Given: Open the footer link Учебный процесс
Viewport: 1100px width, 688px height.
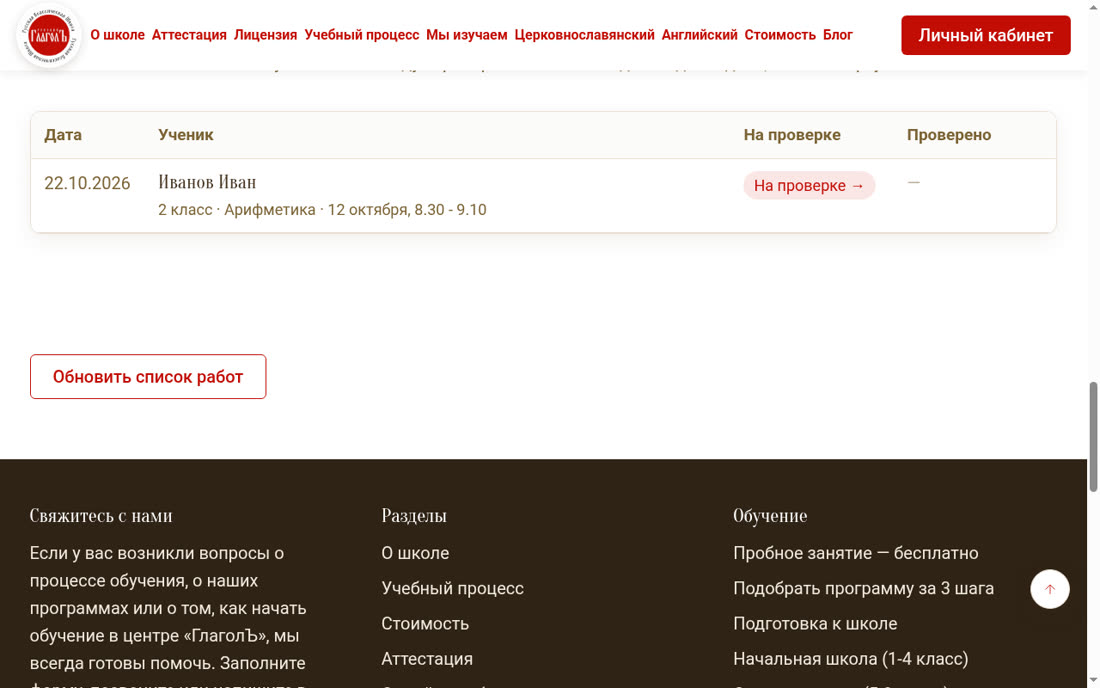Looking at the screenshot, I should click(452, 588).
